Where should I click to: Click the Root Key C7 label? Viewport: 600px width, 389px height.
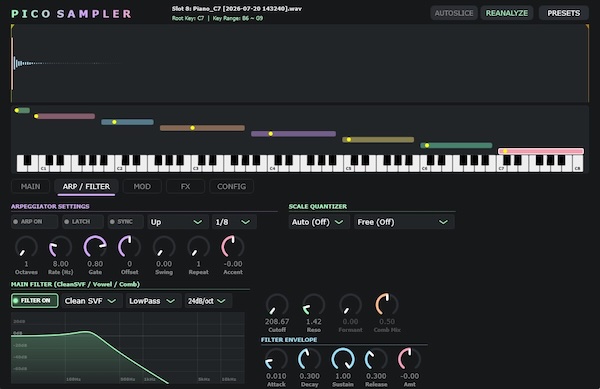tap(188, 18)
